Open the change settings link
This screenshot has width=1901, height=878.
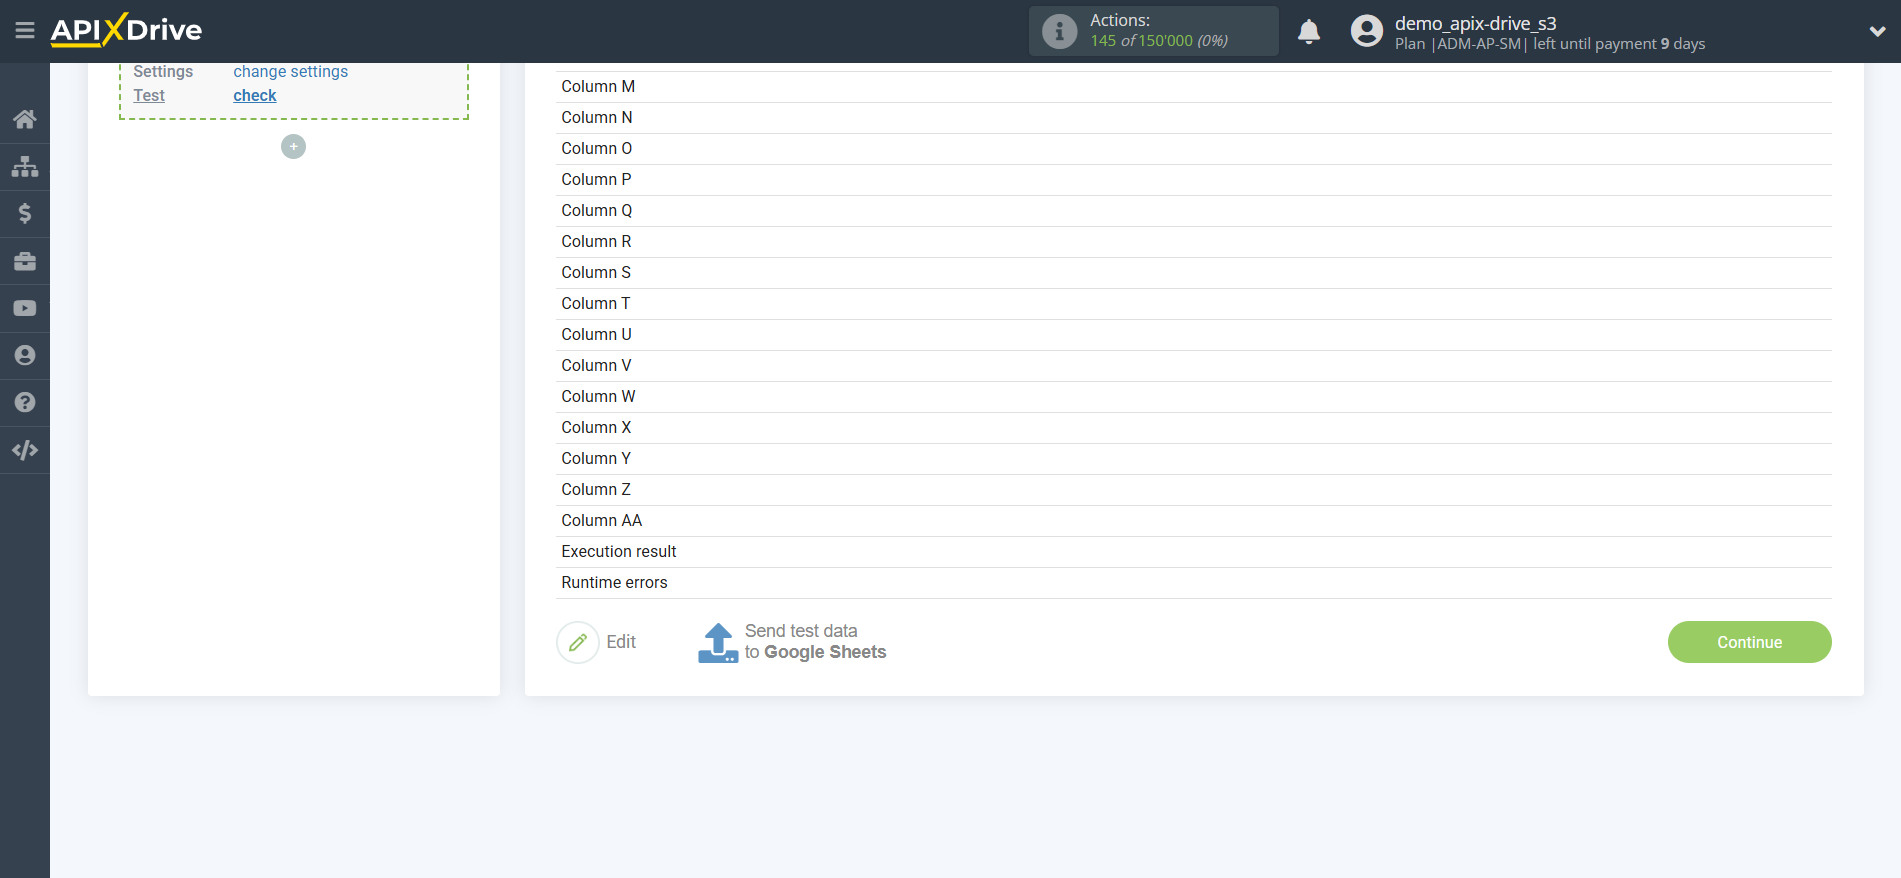coord(291,72)
